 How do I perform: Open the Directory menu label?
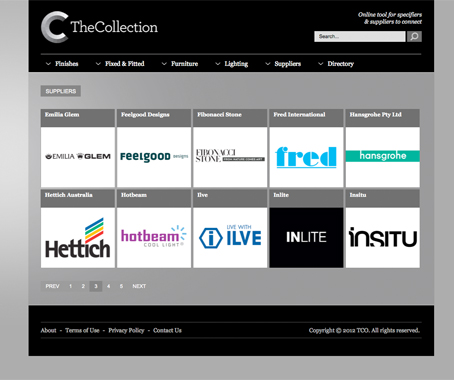pos(340,64)
